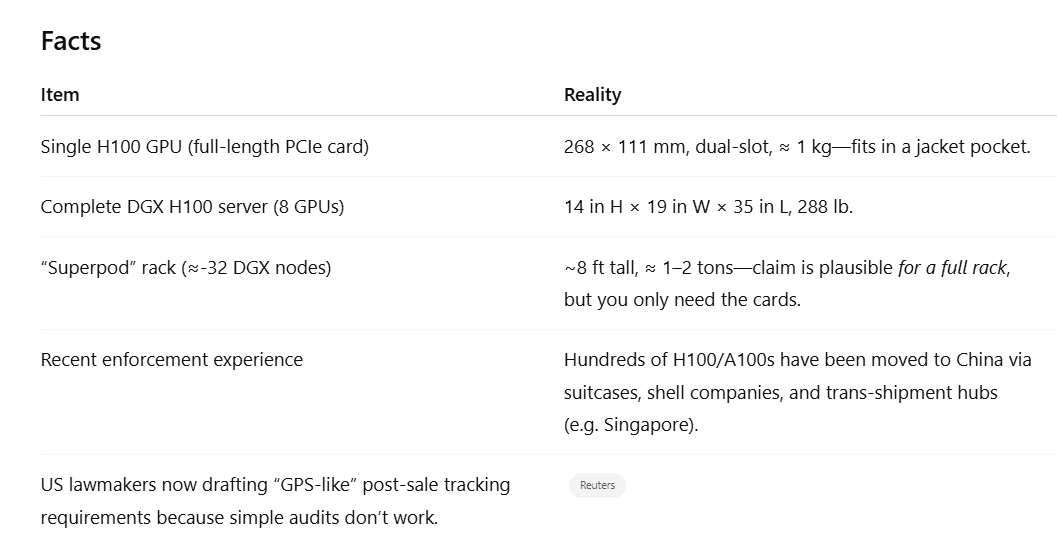Click the Superpod rack row label
The image size is (1057, 536).
click(186, 268)
